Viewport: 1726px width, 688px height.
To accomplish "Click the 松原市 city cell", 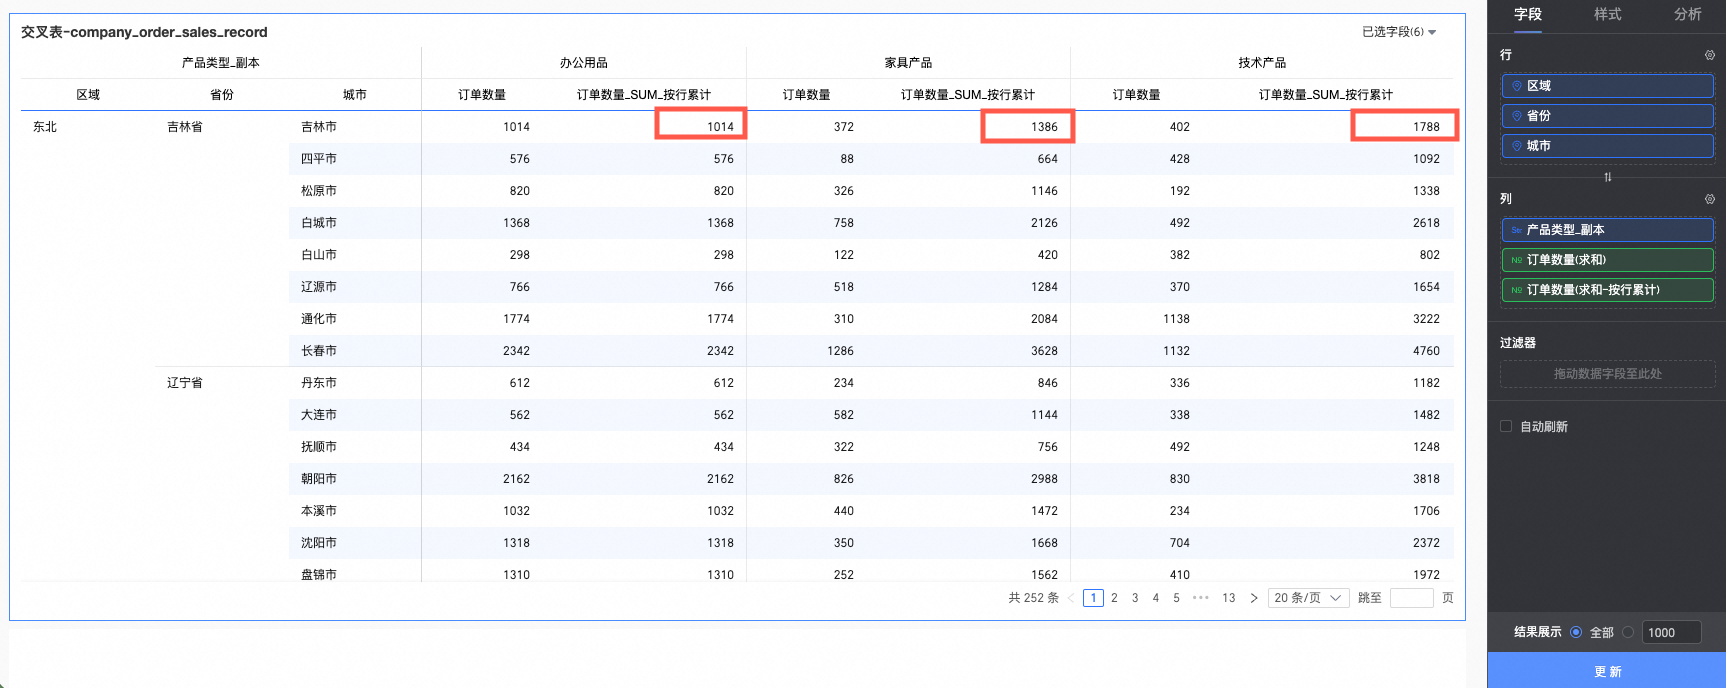I will [319, 191].
